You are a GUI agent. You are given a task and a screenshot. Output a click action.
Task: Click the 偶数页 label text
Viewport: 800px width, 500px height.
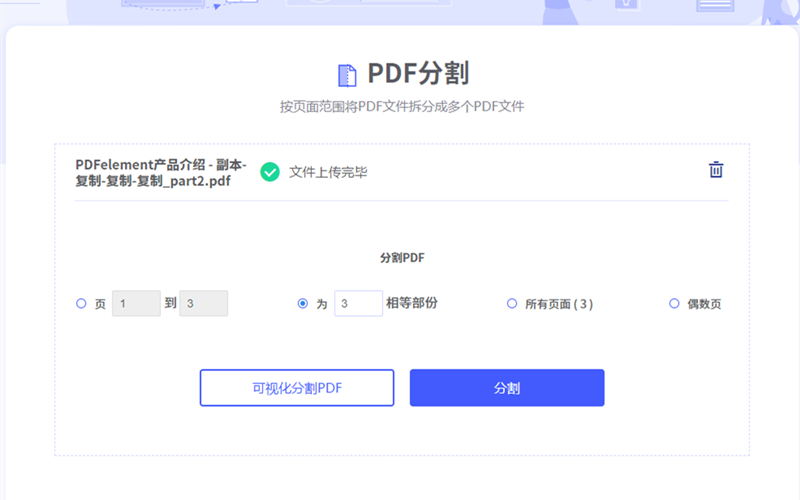coord(704,304)
